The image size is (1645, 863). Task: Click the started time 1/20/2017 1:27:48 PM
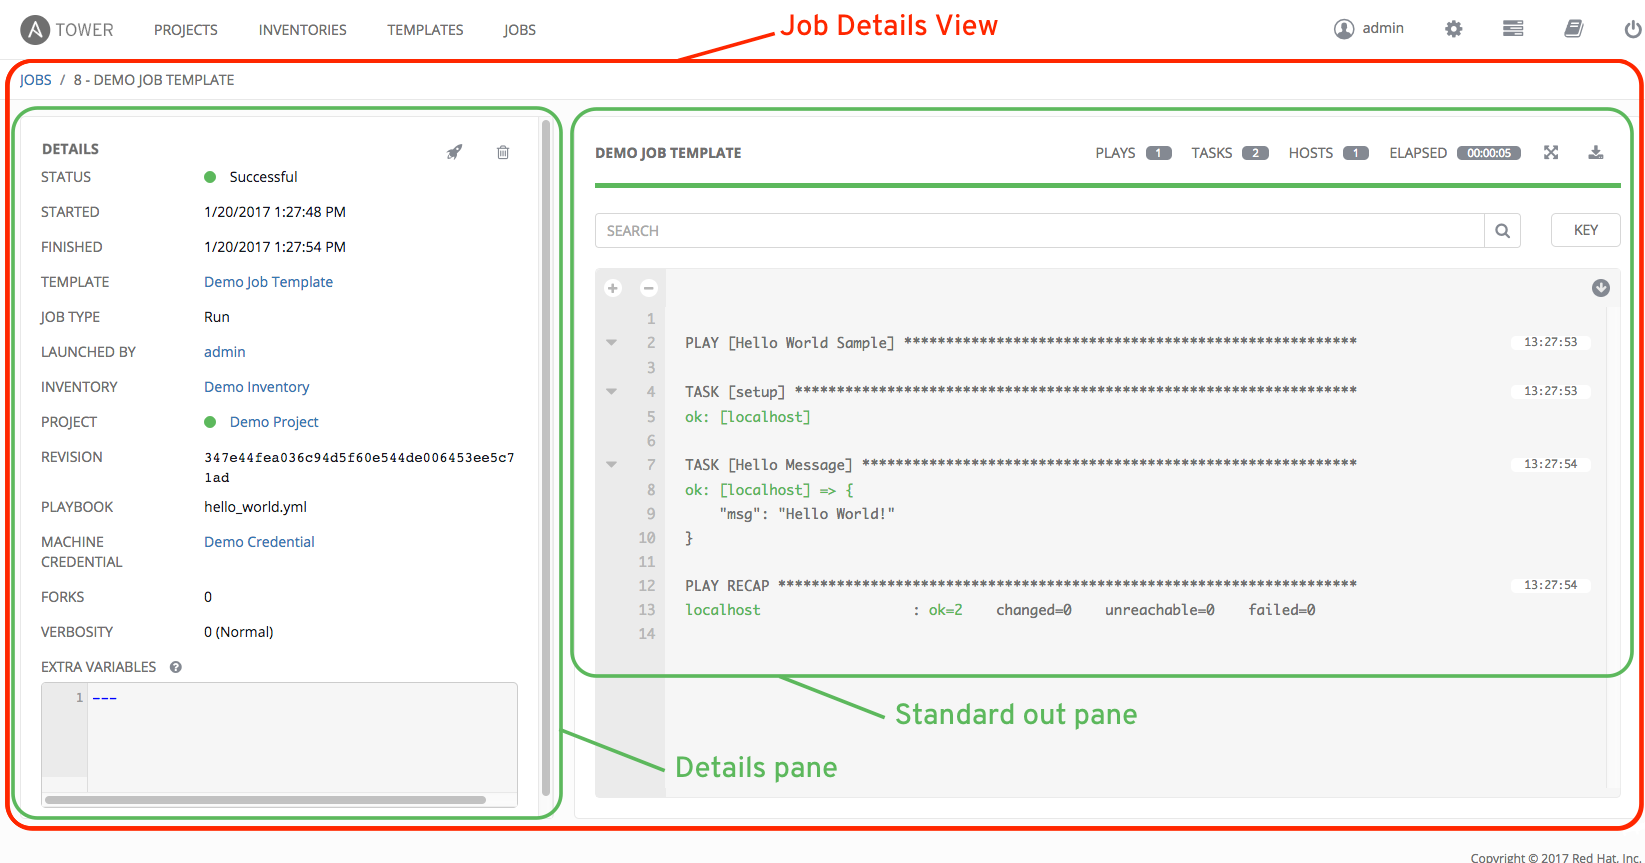(275, 212)
